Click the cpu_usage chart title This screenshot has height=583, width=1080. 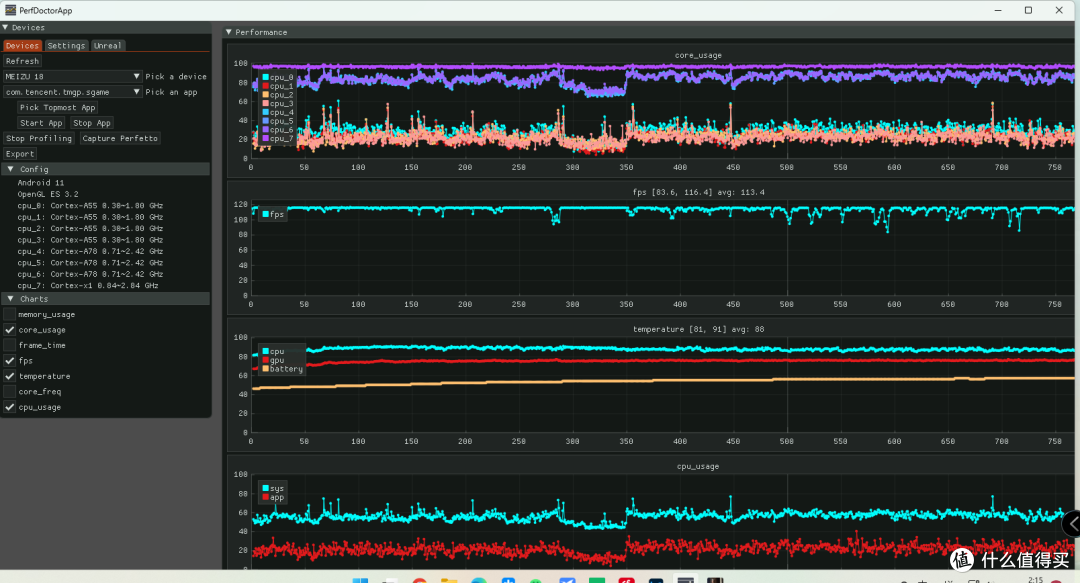pos(698,467)
